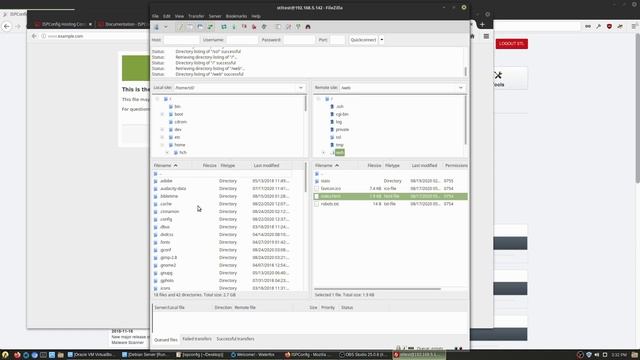640x360 pixels.
Task: Click the Quickconnect button
Action: tap(363, 40)
